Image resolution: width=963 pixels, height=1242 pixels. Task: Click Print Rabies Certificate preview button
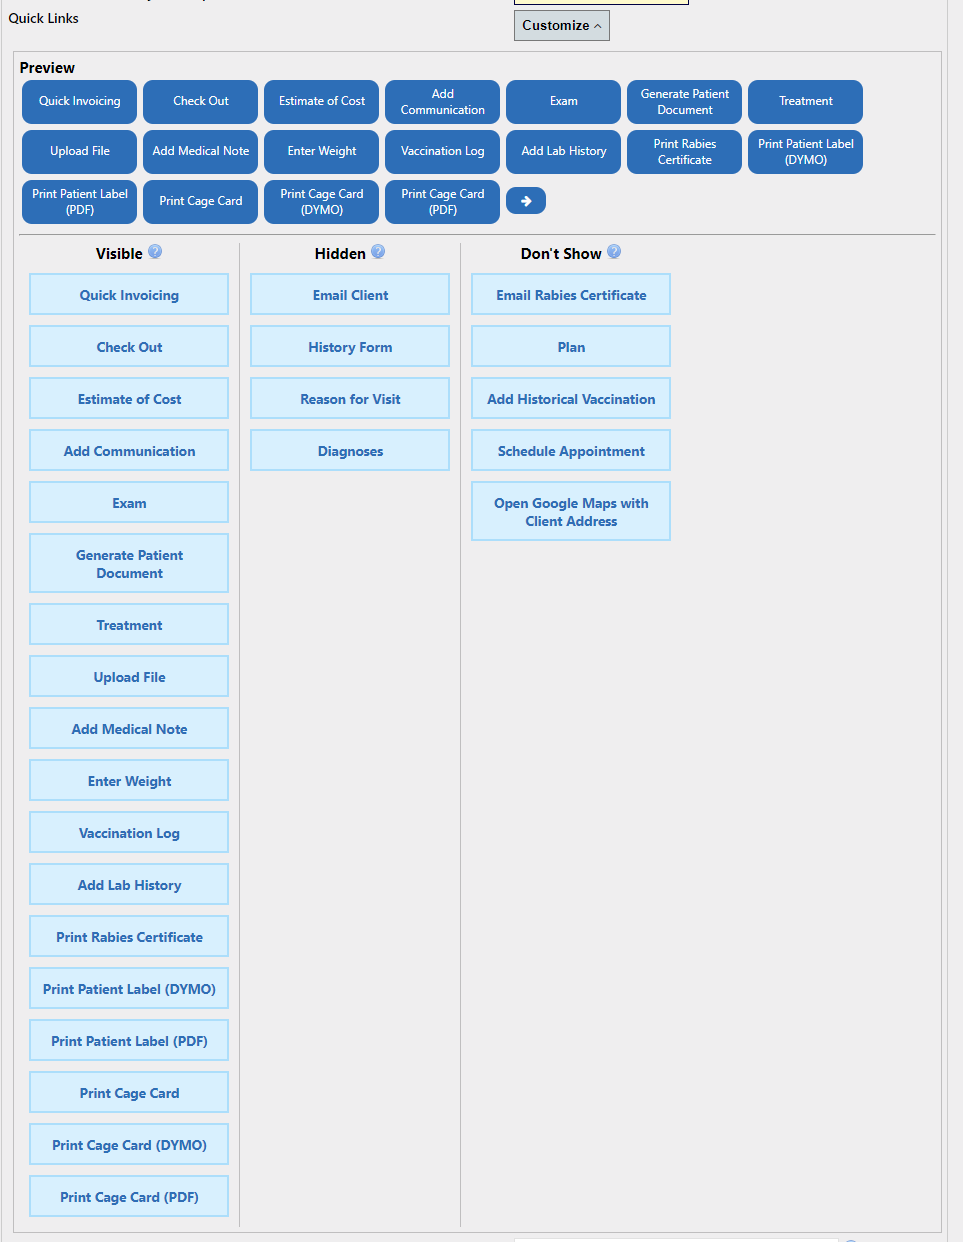(x=685, y=152)
